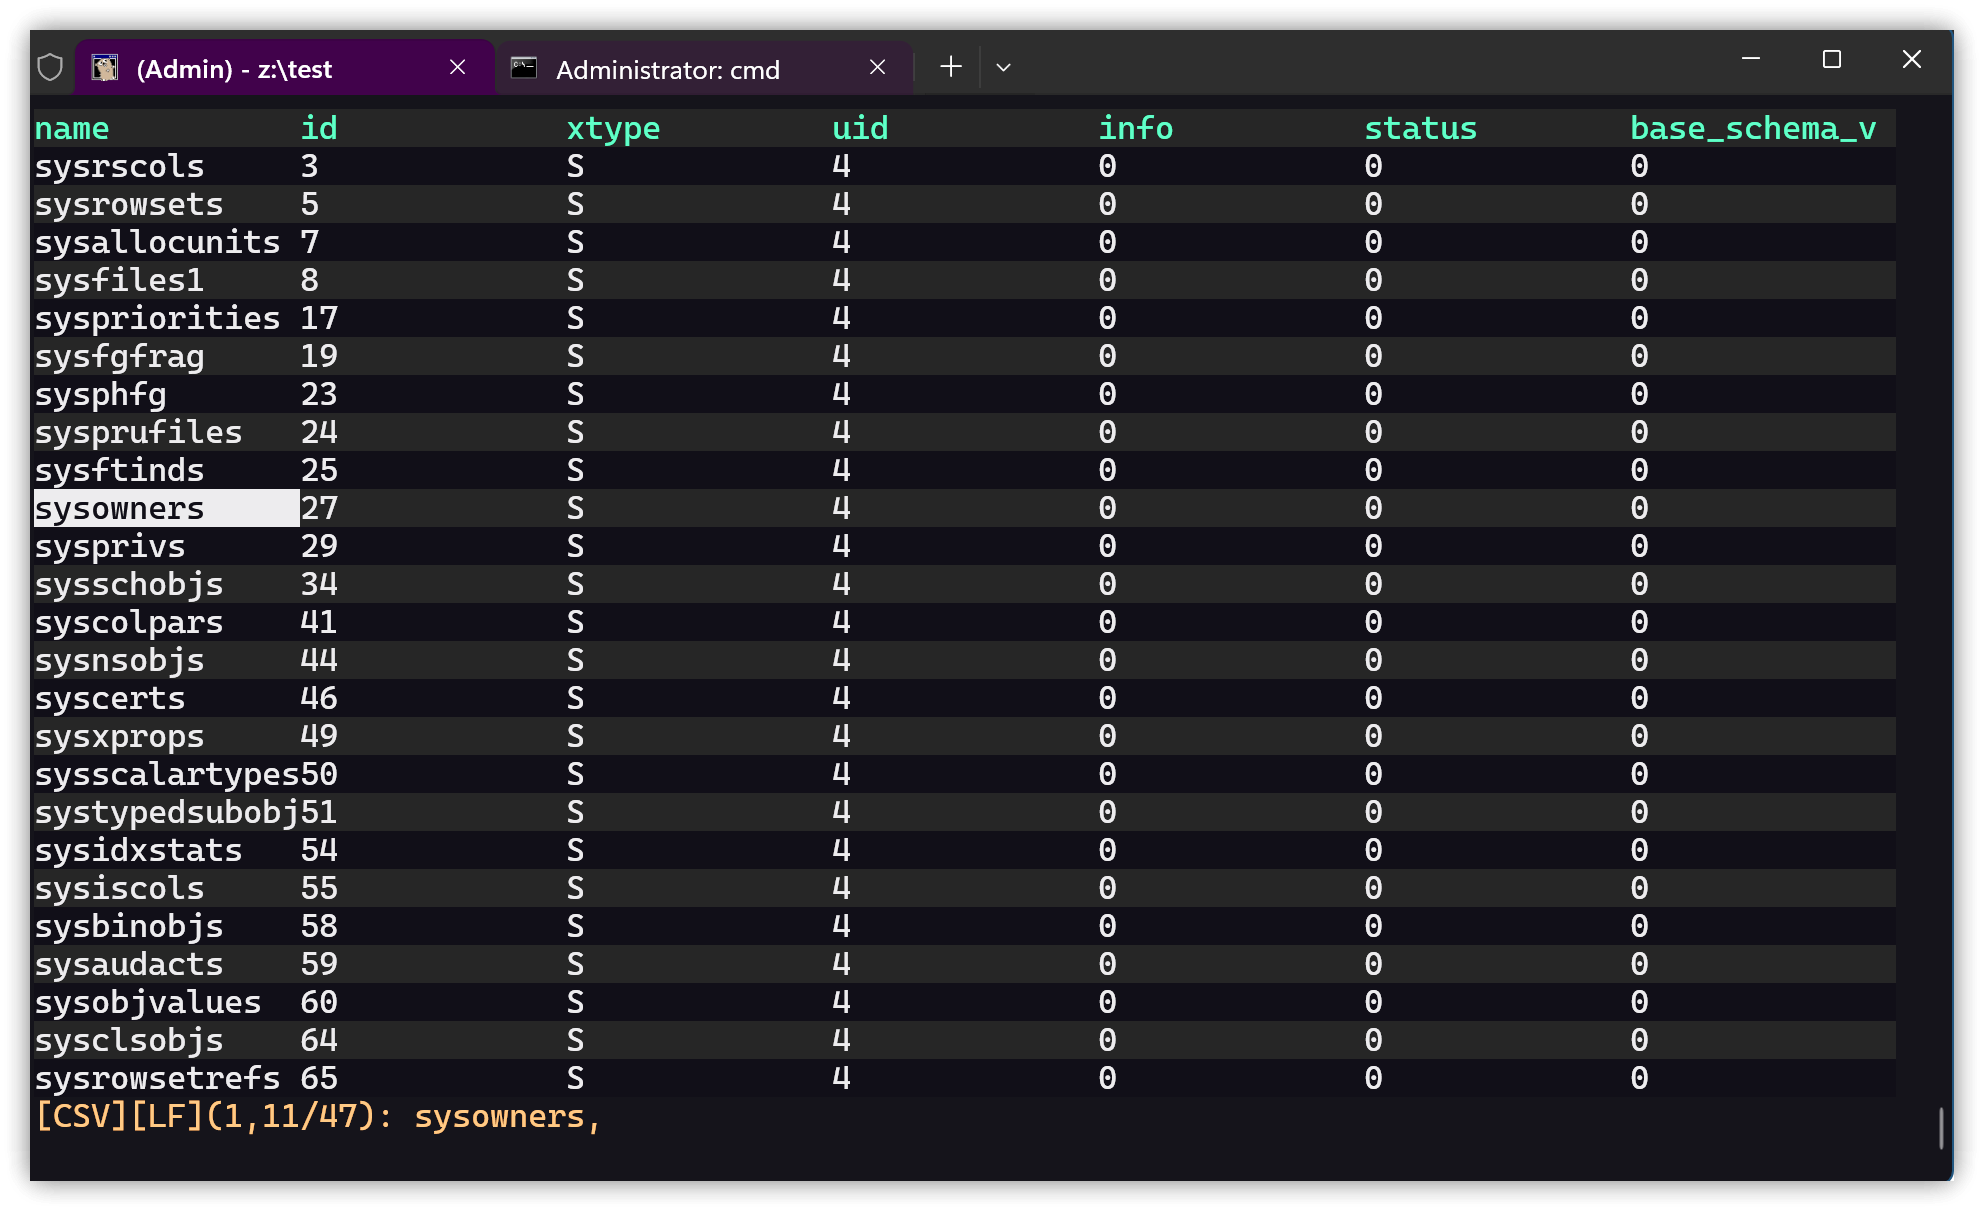This screenshot has height=1211, width=1984.
Task: Minimize the terminal window
Action: 1751,59
